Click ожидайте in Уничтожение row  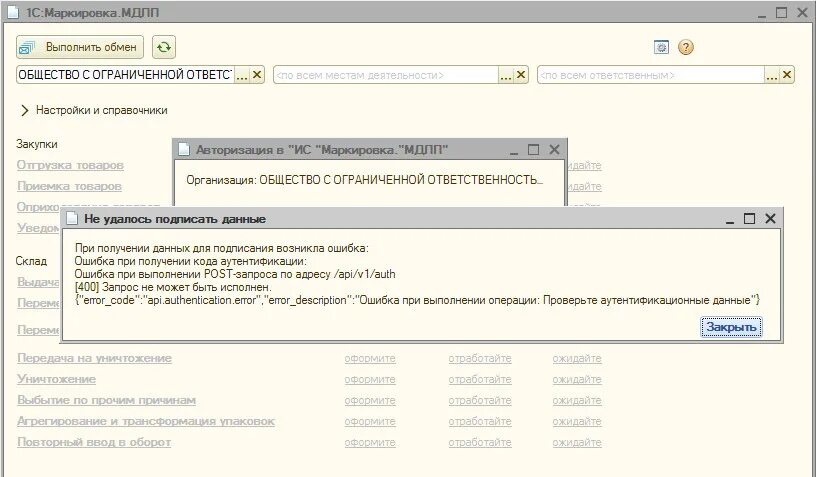577,379
